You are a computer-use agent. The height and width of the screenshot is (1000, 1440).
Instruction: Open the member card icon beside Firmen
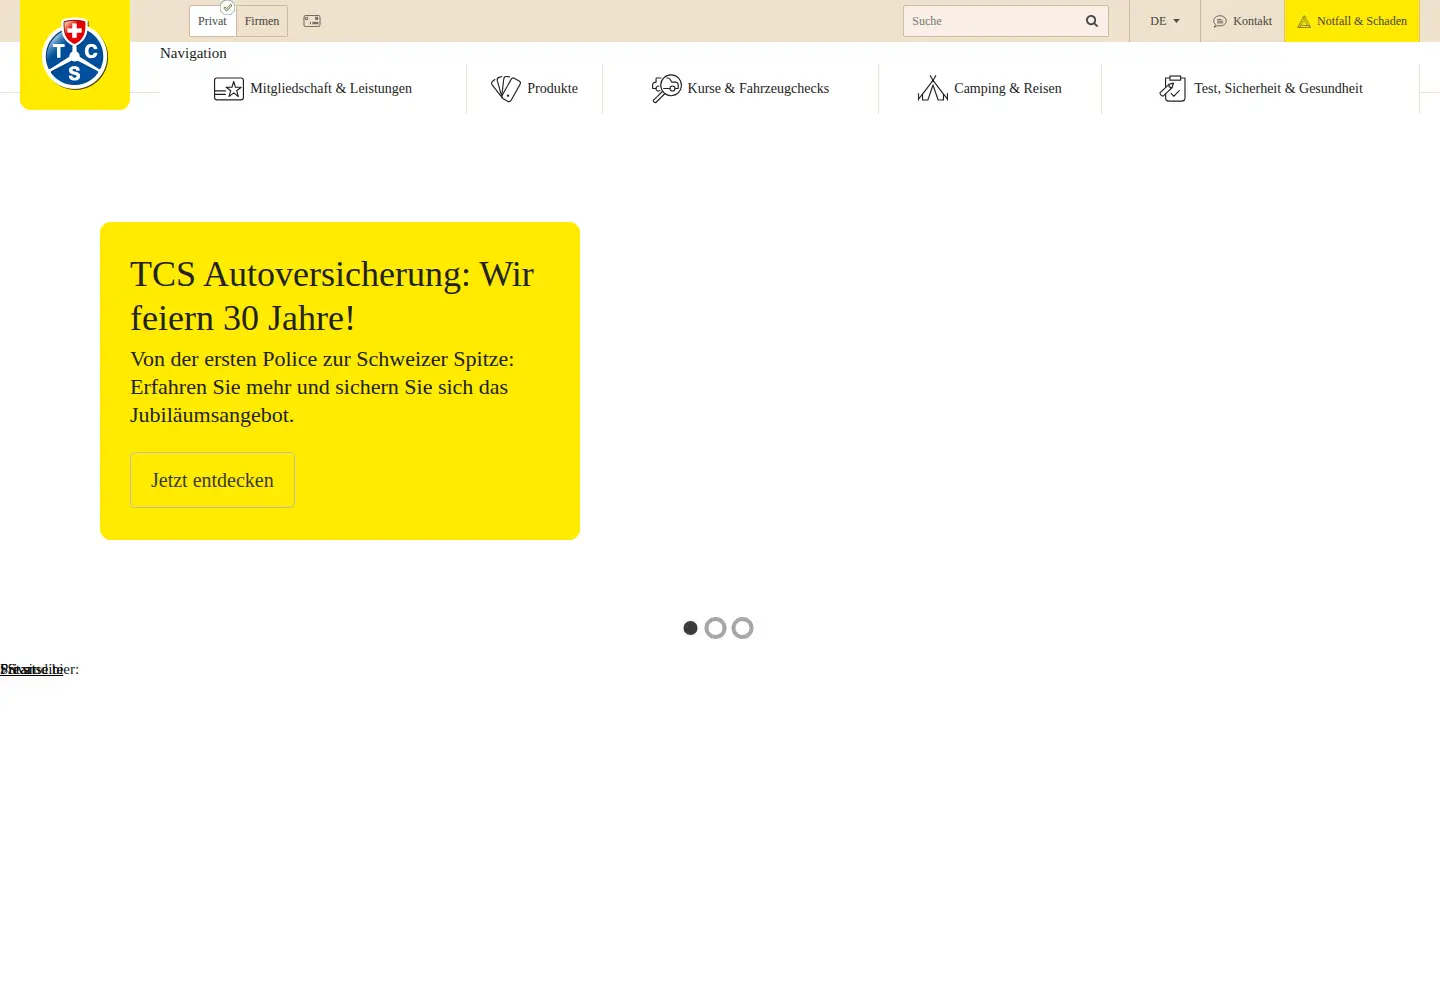click(x=312, y=21)
